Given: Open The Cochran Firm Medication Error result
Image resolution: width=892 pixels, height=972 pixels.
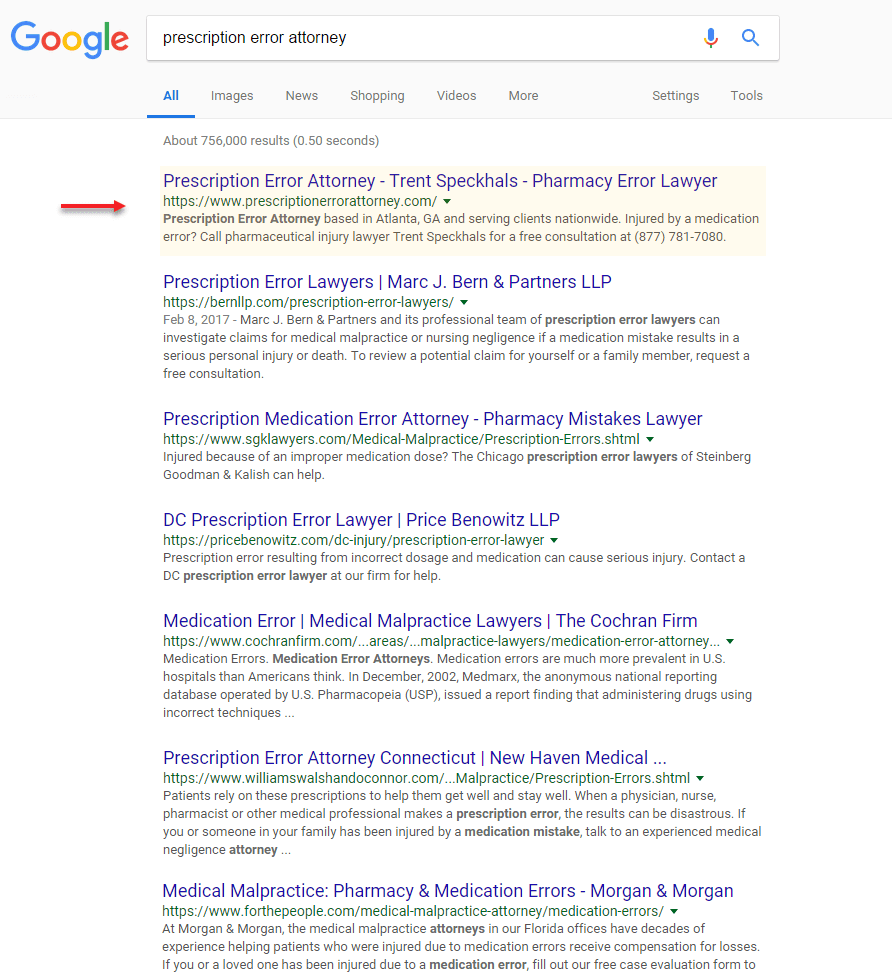Looking at the screenshot, I should pyautogui.click(x=430, y=621).
